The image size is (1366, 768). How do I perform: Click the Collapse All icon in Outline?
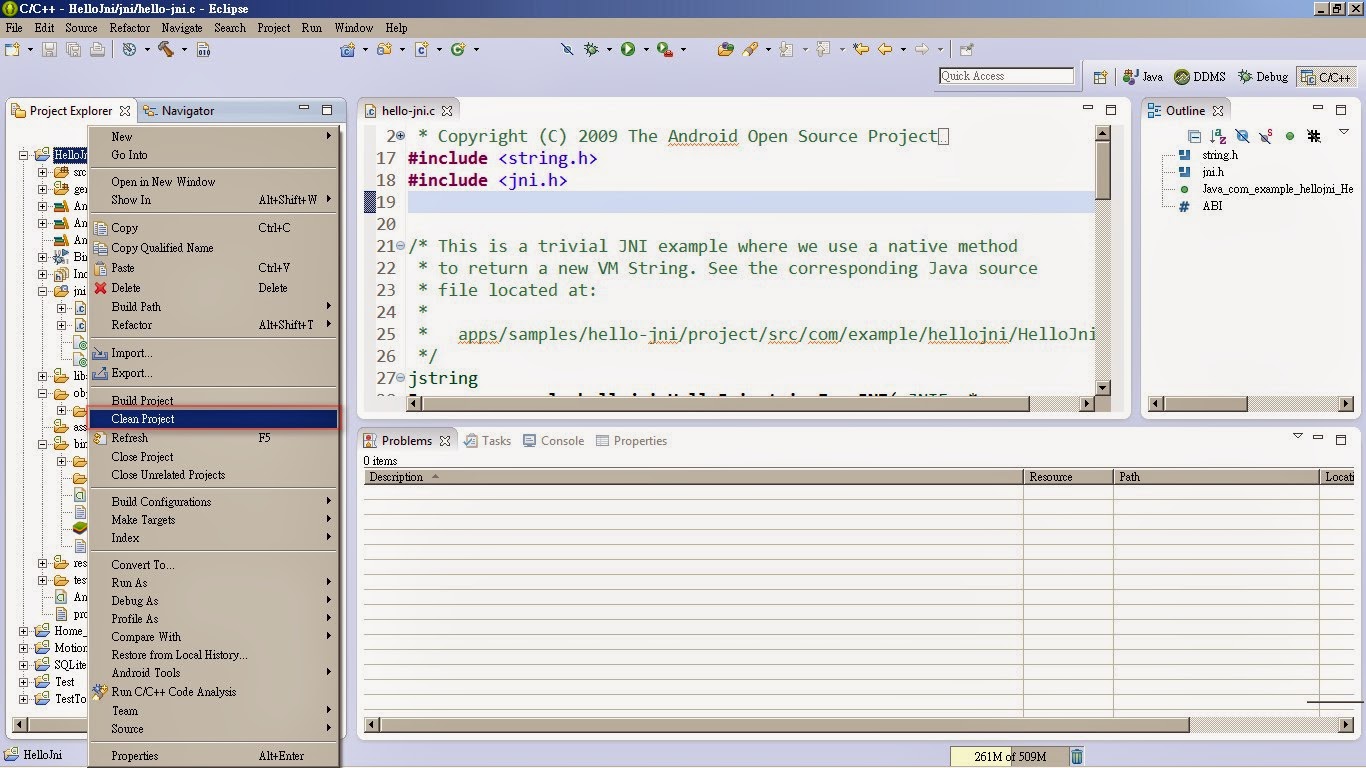(x=1194, y=136)
